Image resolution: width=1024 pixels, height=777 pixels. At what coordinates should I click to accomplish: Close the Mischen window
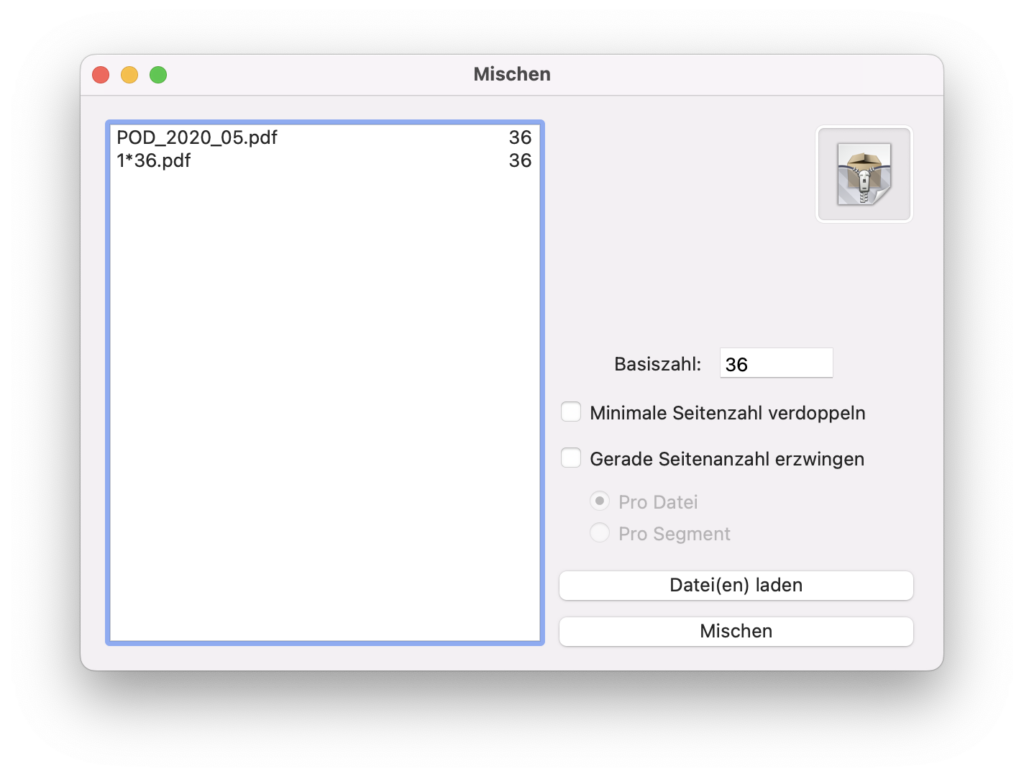pos(101,75)
